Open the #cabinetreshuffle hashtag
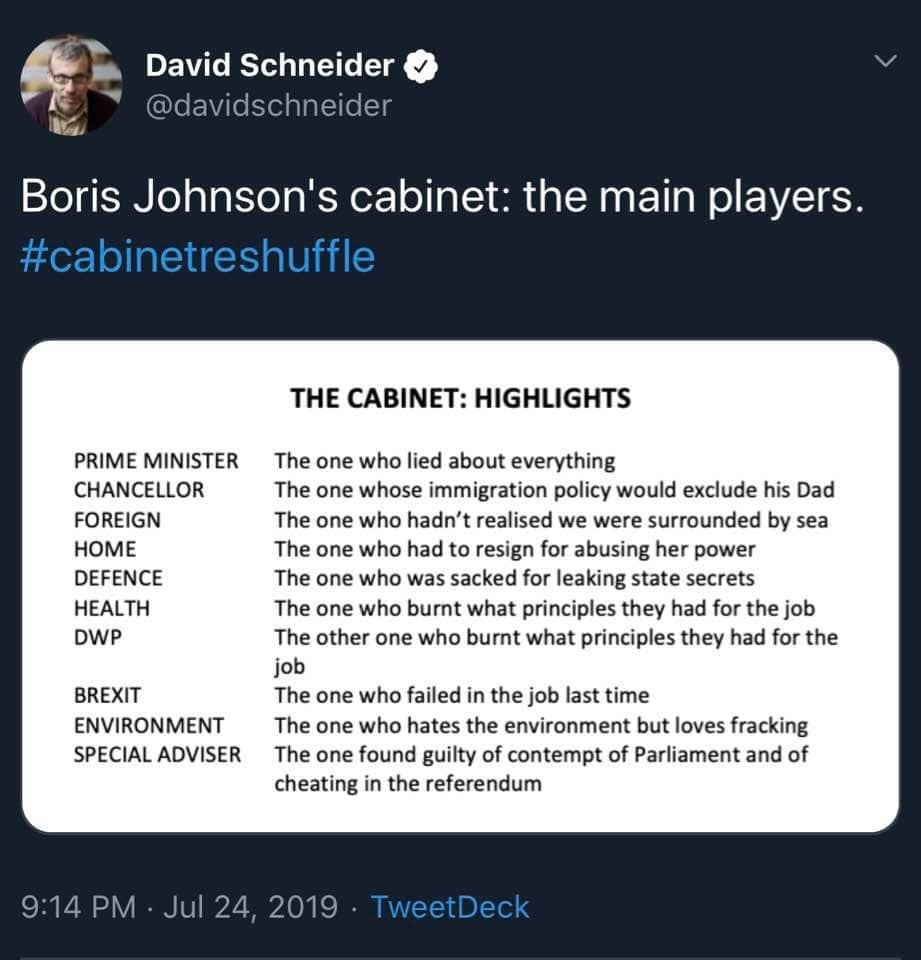Image resolution: width=921 pixels, height=960 pixels. pos(198,257)
